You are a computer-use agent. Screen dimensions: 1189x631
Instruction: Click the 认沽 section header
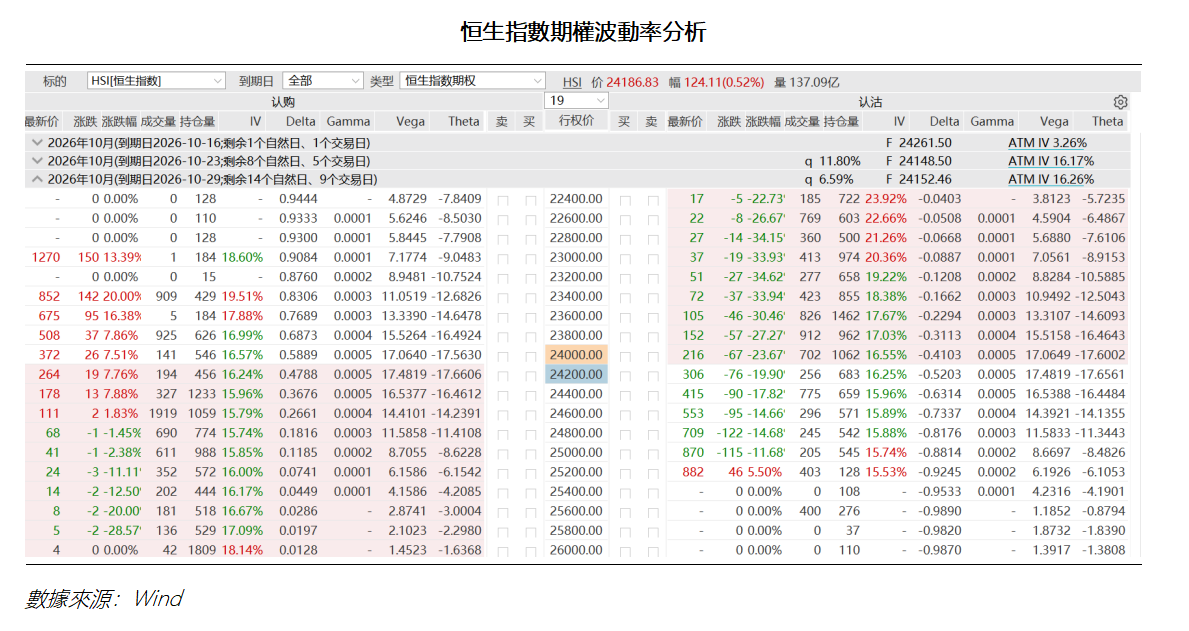click(870, 102)
